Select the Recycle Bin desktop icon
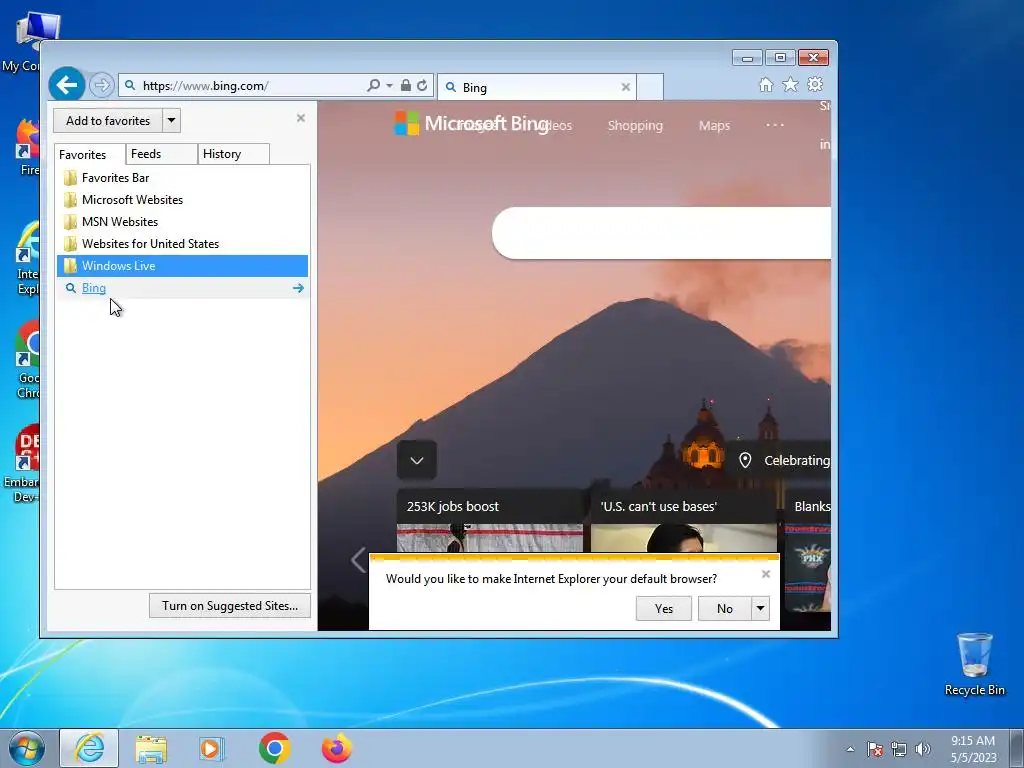The image size is (1024, 768). [974, 664]
